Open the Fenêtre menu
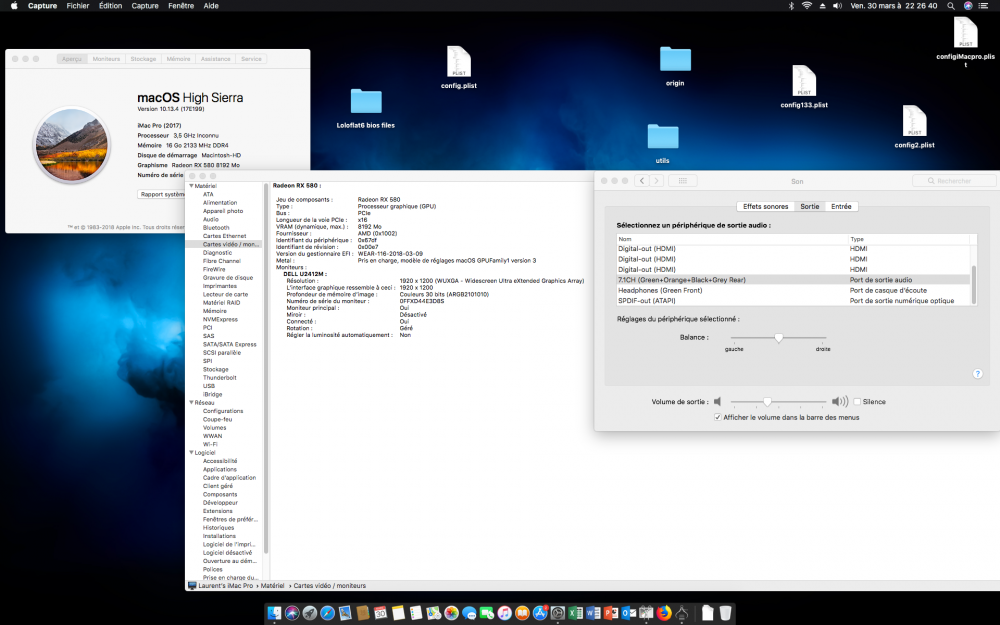The image size is (1000, 625). [x=181, y=6]
